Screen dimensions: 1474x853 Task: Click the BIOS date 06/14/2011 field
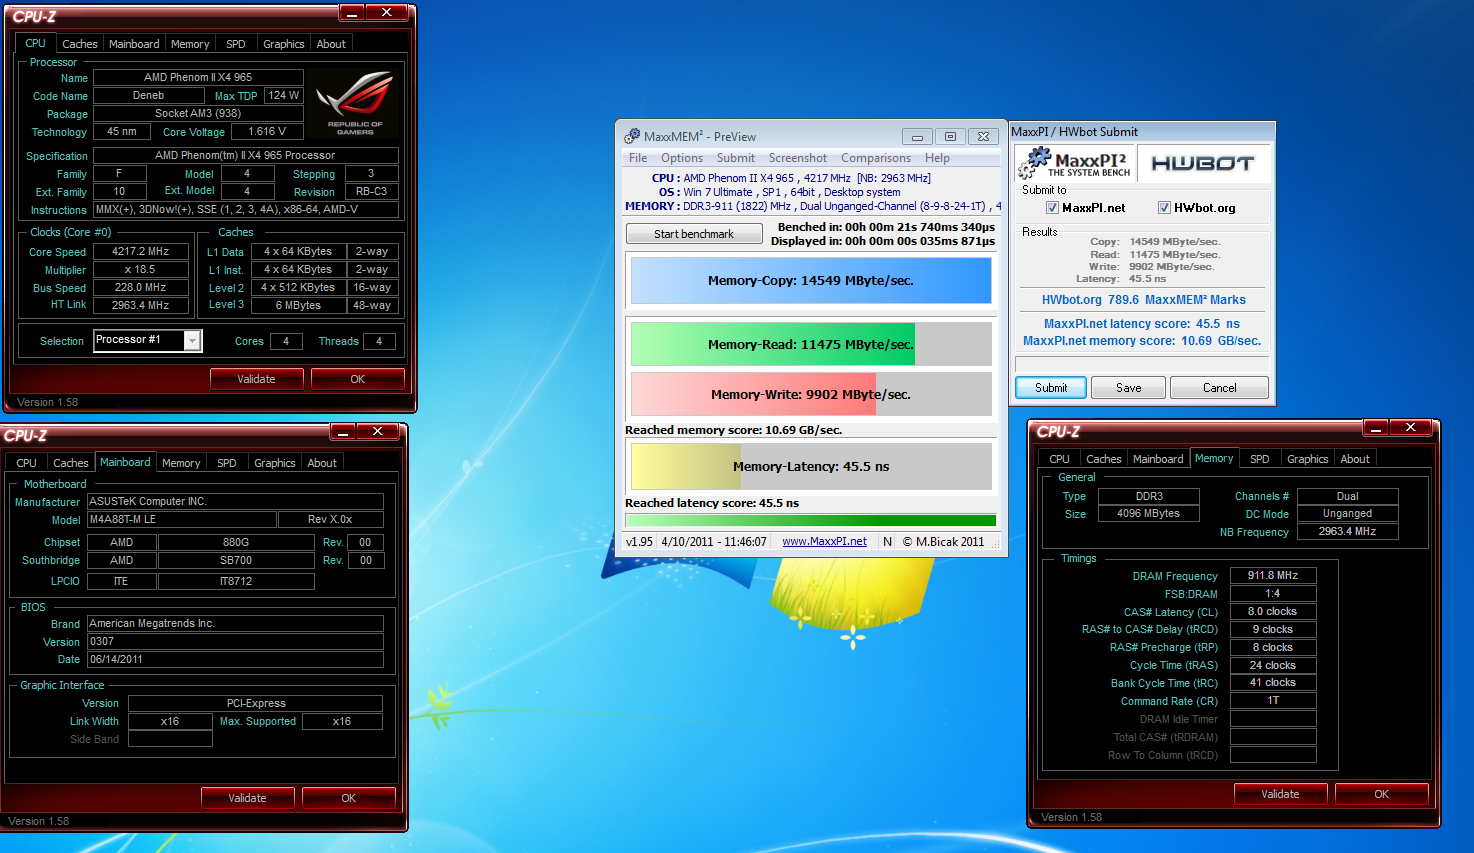click(235, 660)
